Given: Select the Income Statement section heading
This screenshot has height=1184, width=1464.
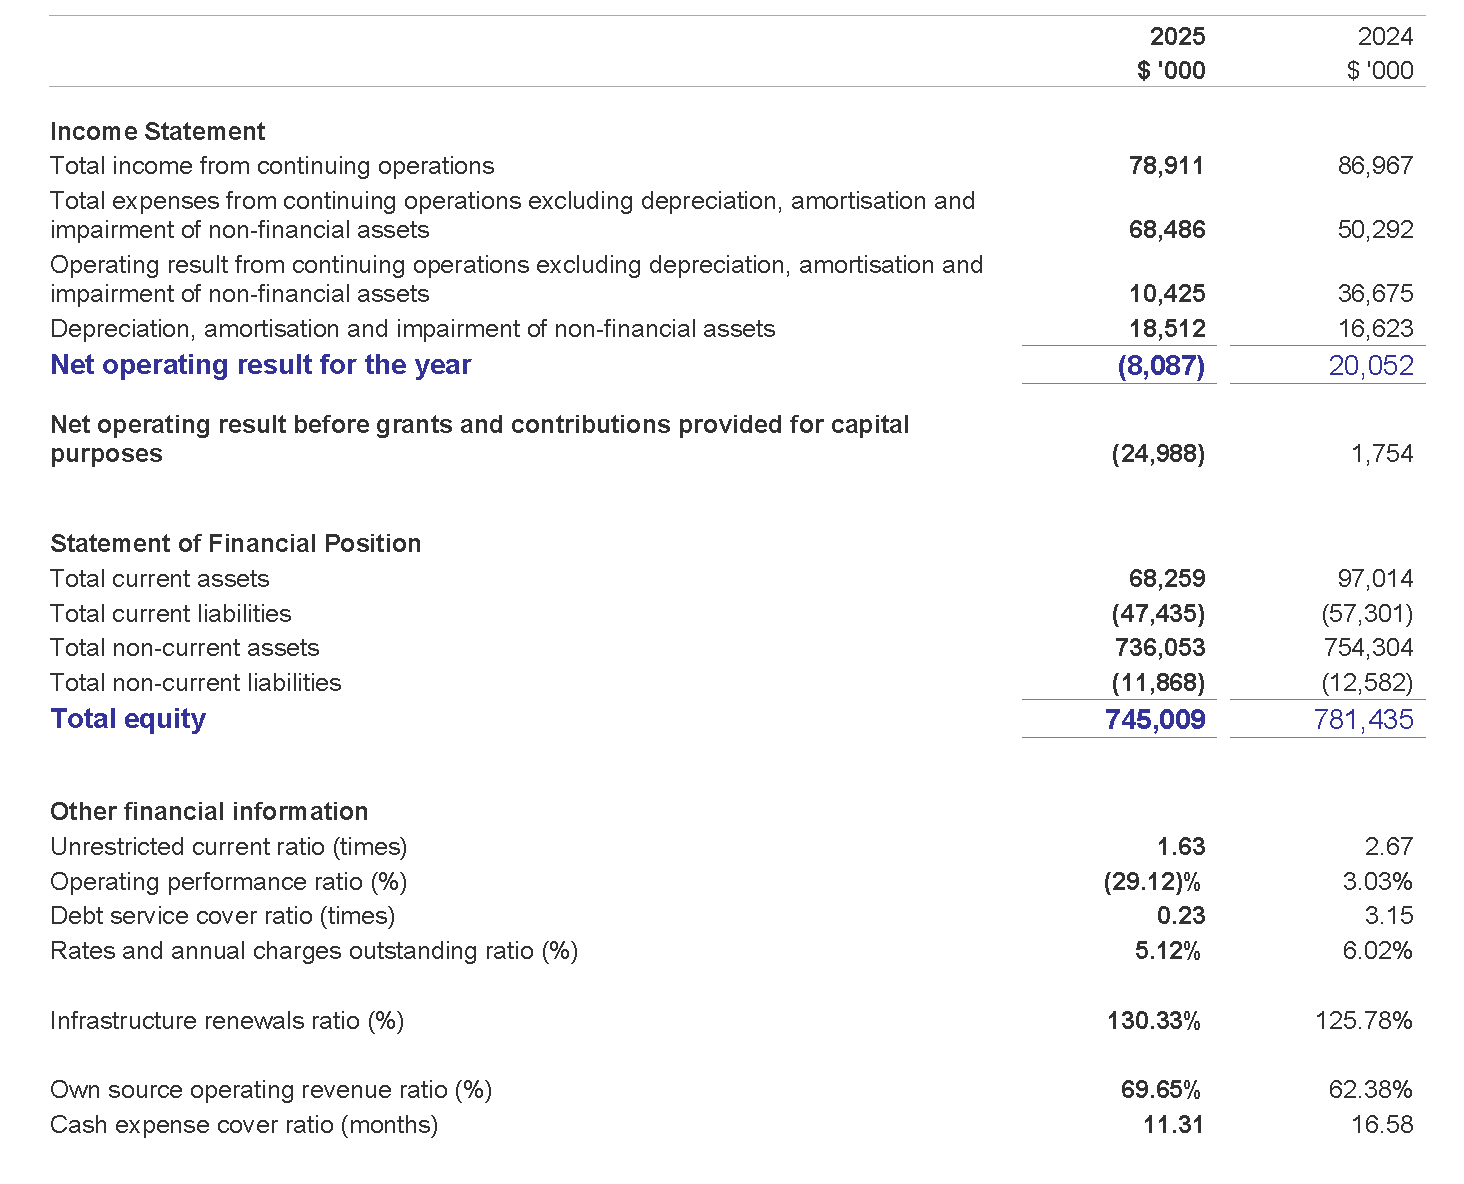Looking at the screenshot, I should pyautogui.click(x=157, y=131).
